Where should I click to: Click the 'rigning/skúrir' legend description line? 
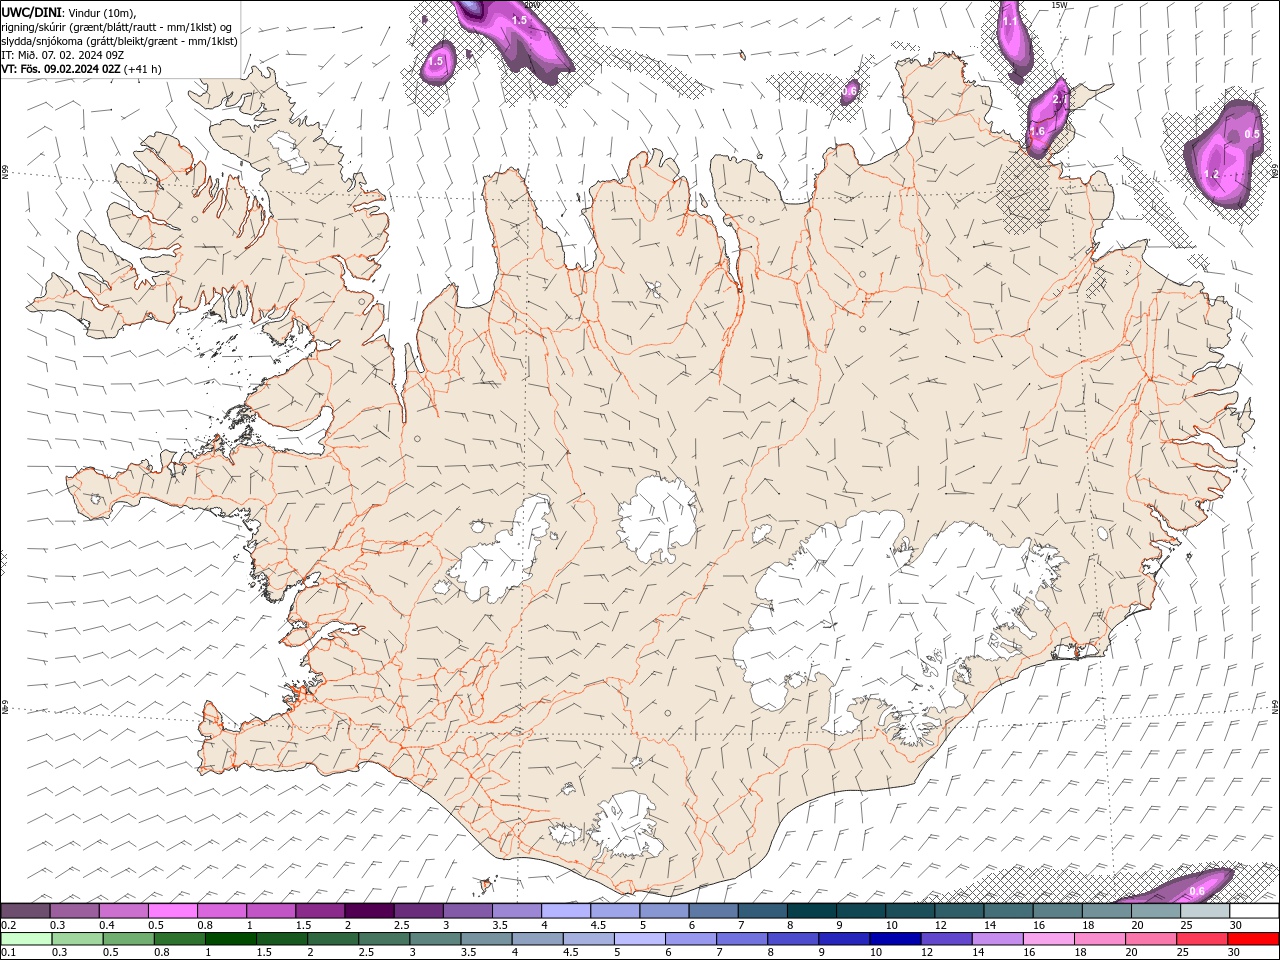coord(118,26)
